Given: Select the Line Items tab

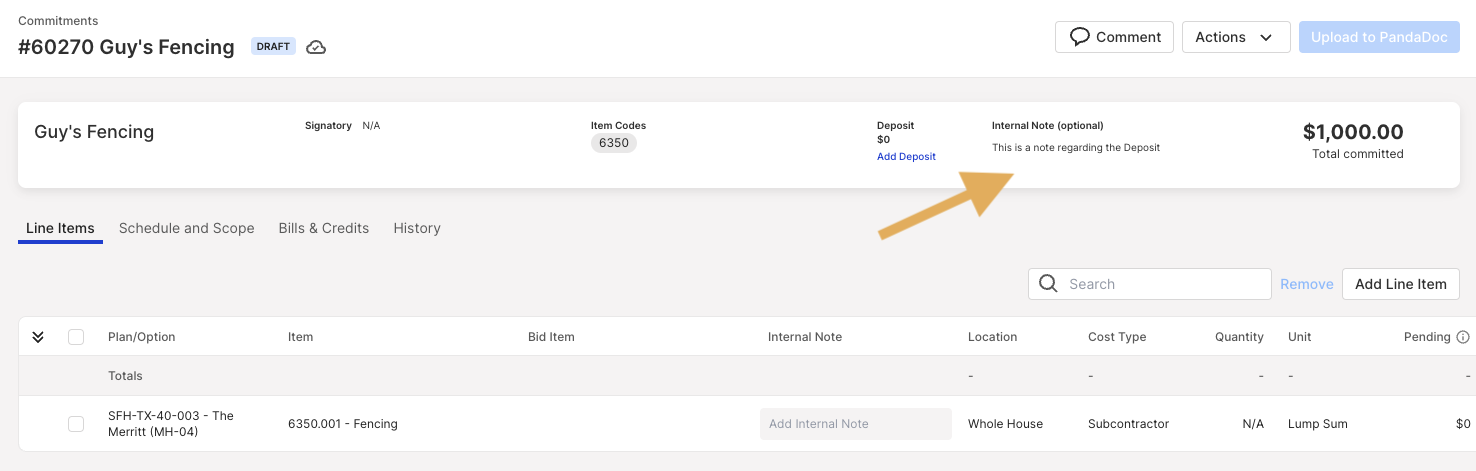Looking at the screenshot, I should 60,228.
